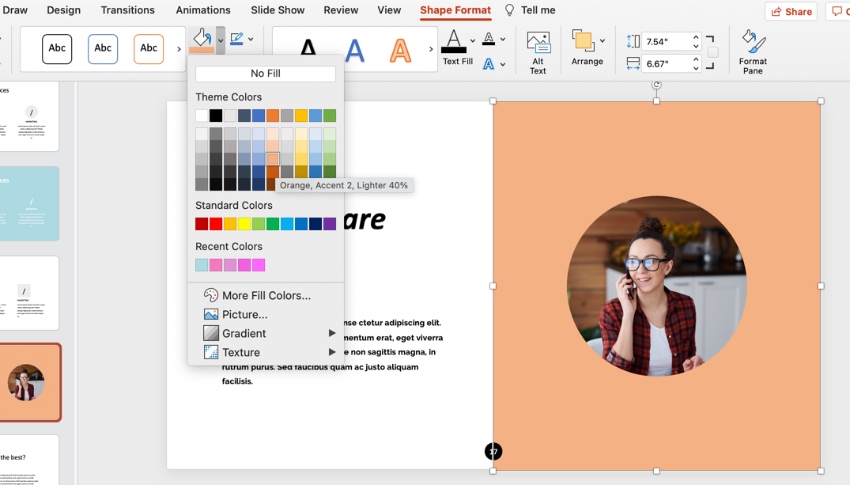
Task: Switch to the Animations tab
Action: pos(203,10)
